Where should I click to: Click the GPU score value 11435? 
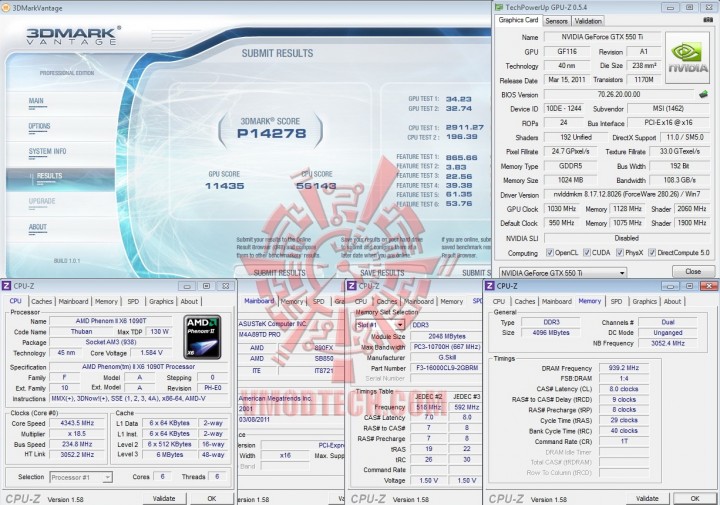[225, 186]
